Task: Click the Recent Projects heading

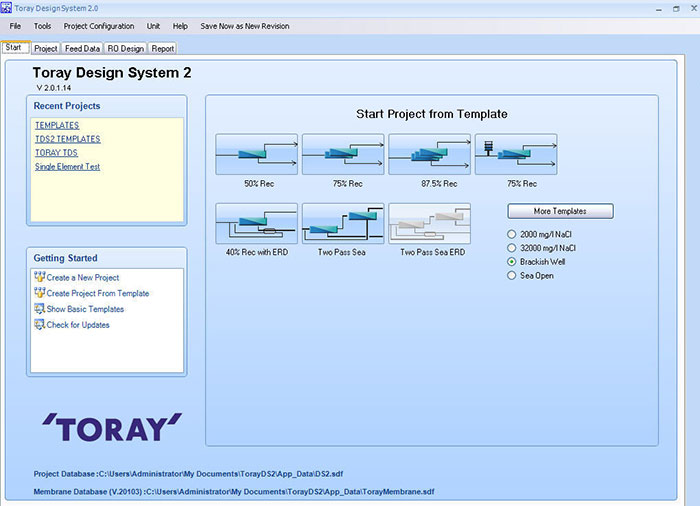Action: pos(67,106)
